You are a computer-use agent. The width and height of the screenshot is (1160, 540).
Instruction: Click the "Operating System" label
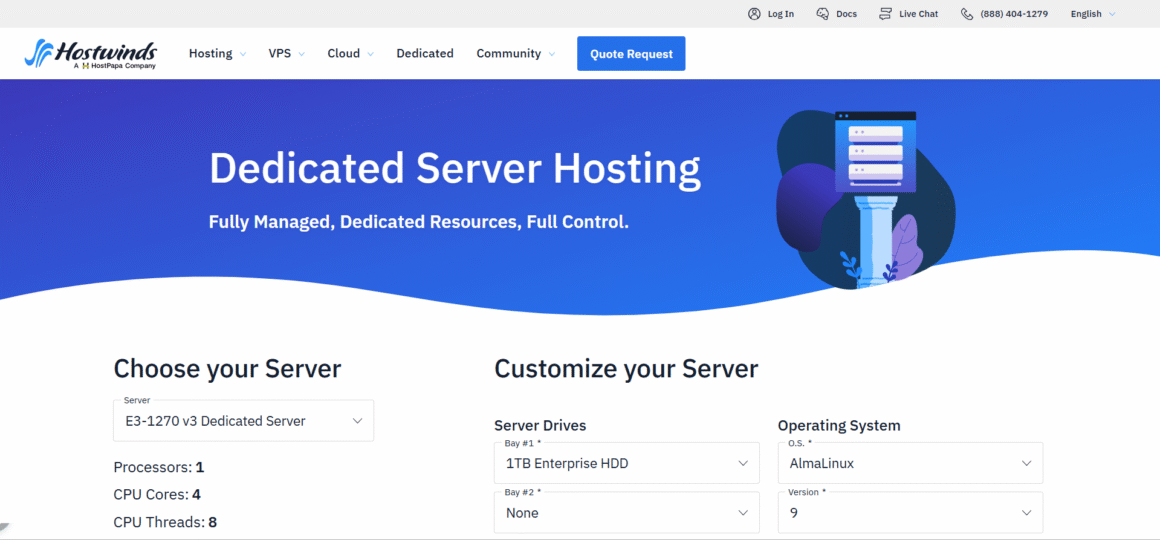click(x=839, y=425)
